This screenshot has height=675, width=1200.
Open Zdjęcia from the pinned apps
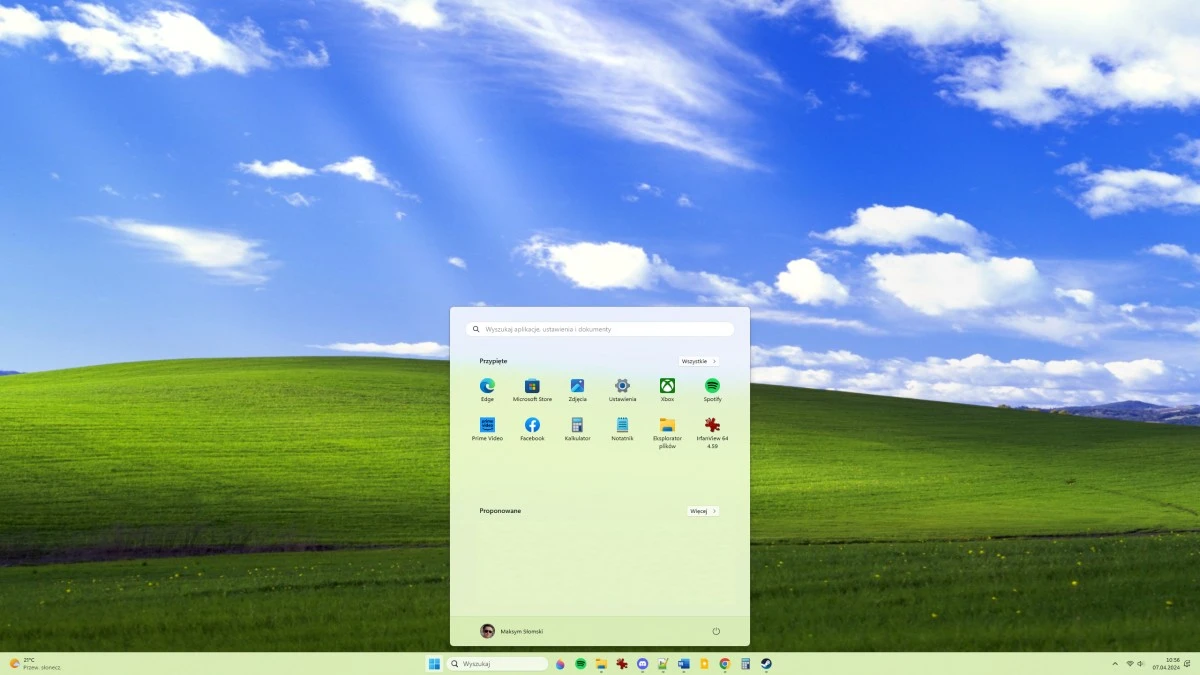(577, 385)
